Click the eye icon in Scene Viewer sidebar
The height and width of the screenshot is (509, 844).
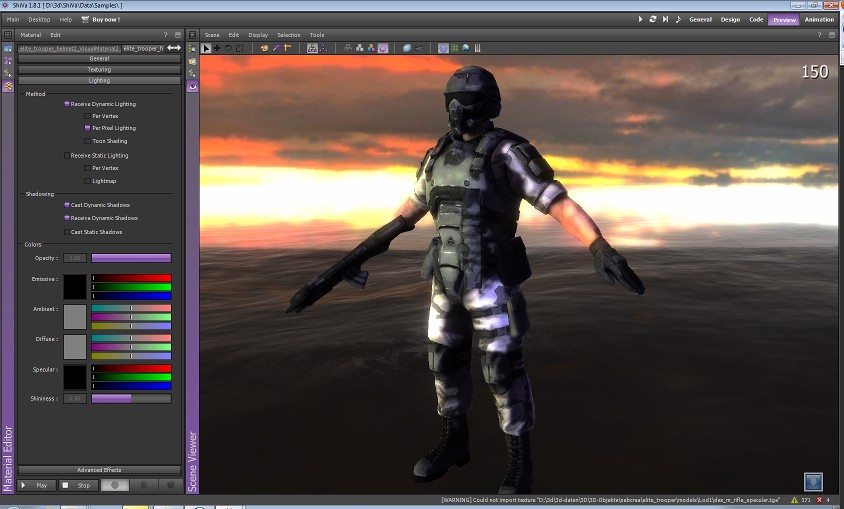[193, 87]
